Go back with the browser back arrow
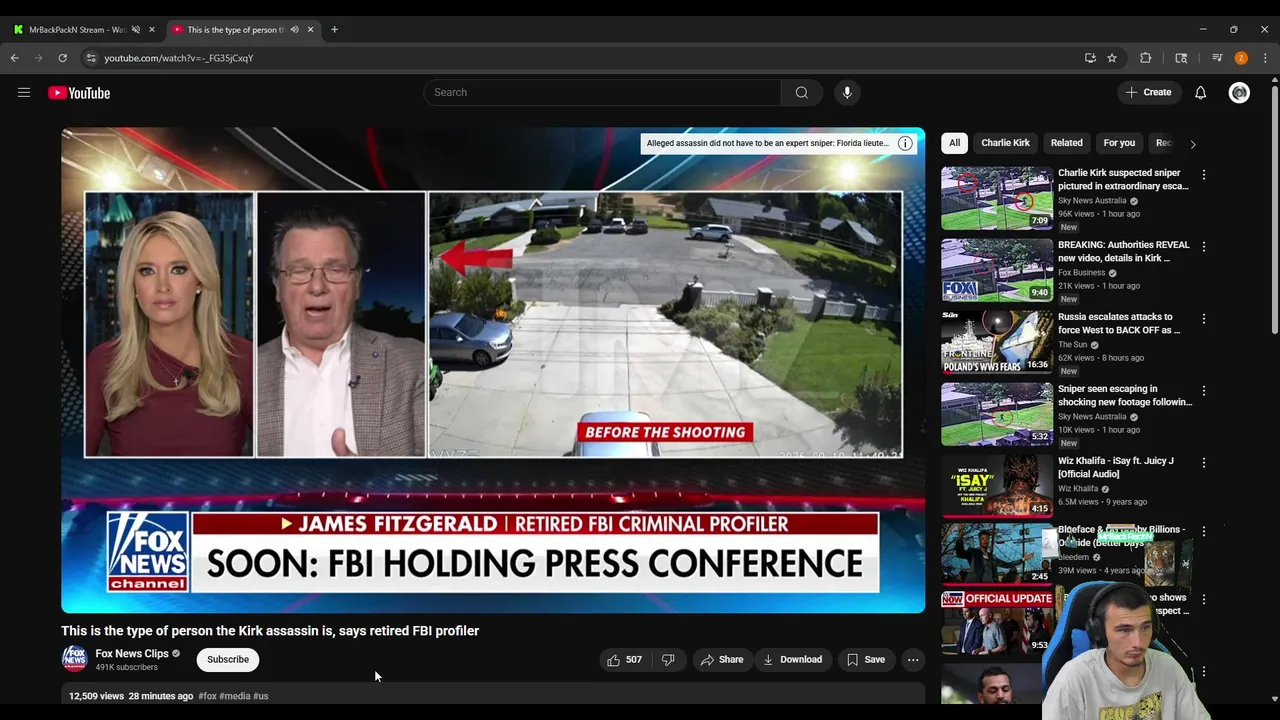The image size is (1280, 720). click(15, 58)
